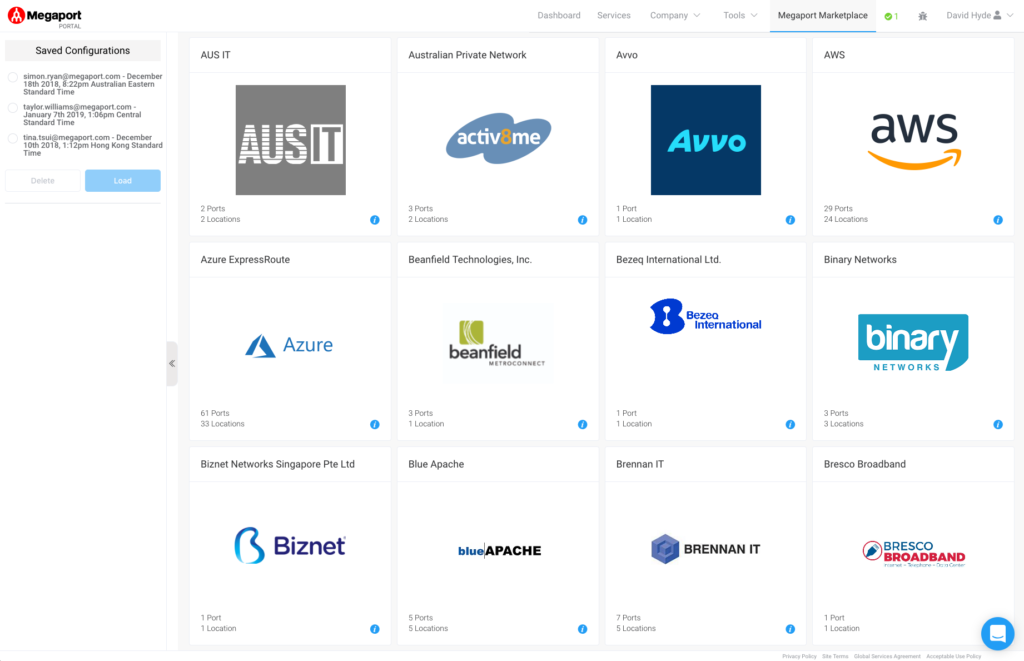
Task: Click the aws logo
Action: [x=914, y=140]
